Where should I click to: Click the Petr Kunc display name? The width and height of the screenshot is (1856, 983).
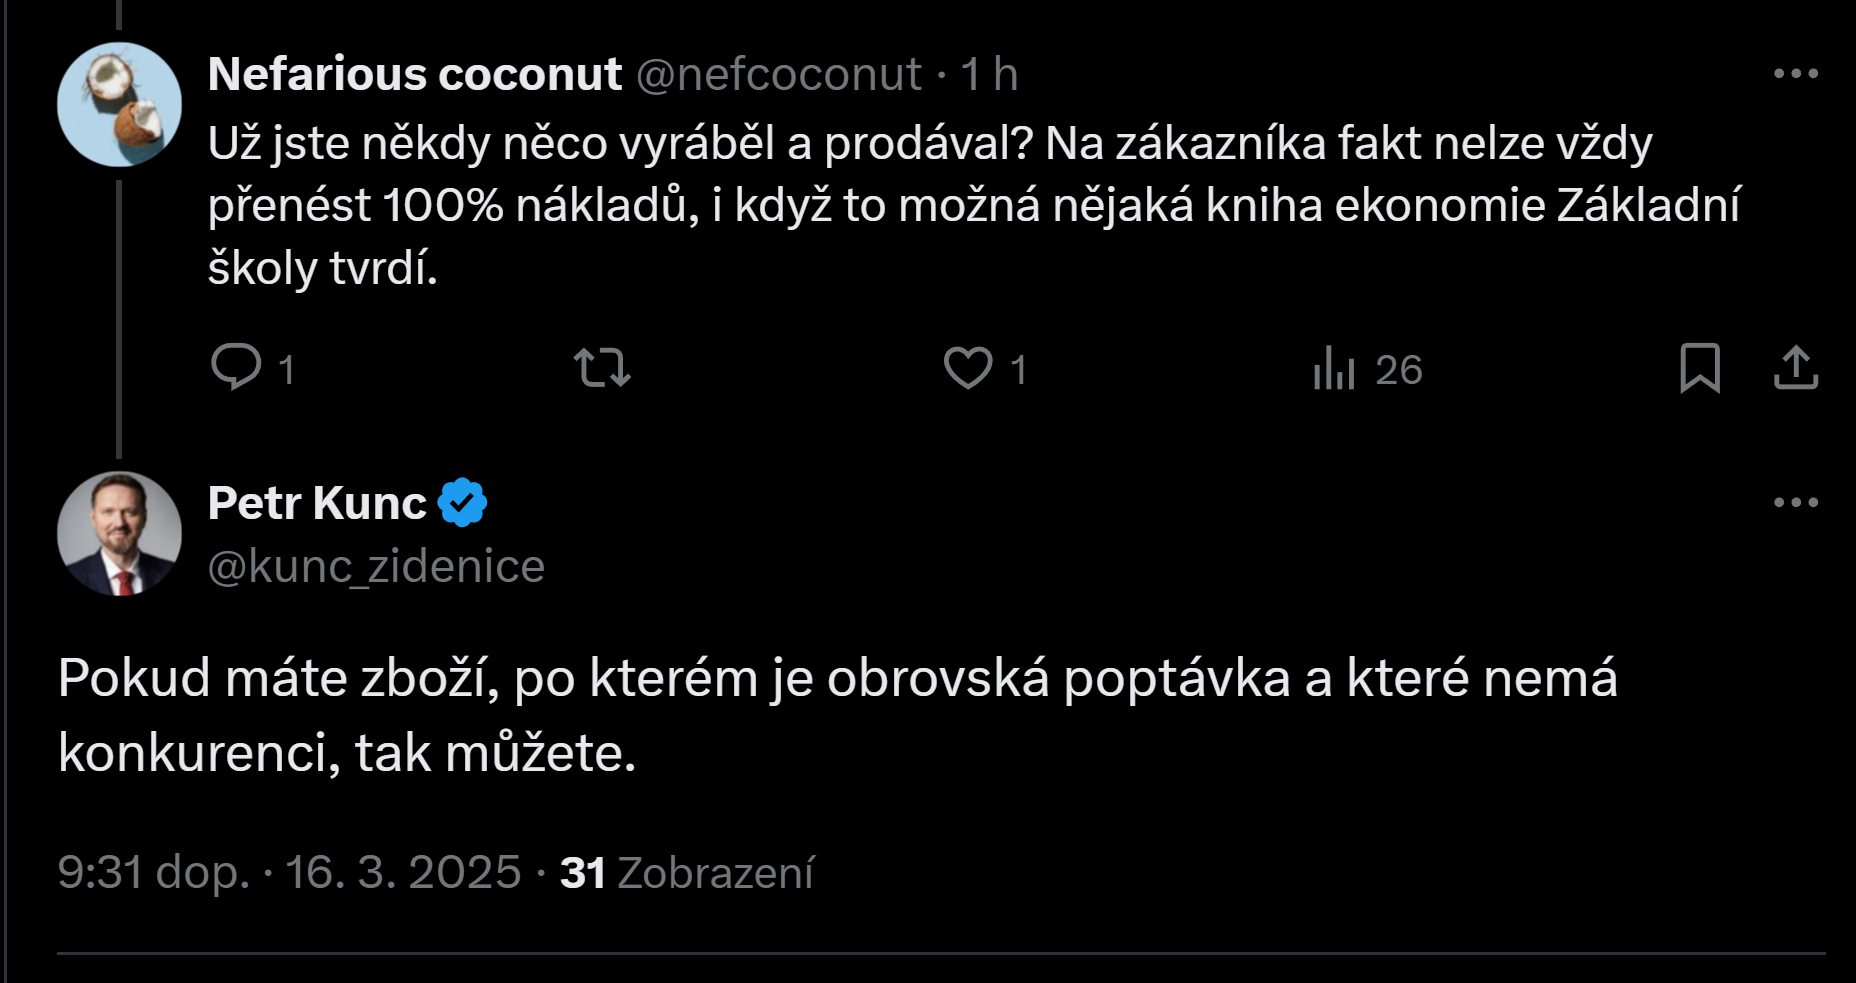point(317,502)
